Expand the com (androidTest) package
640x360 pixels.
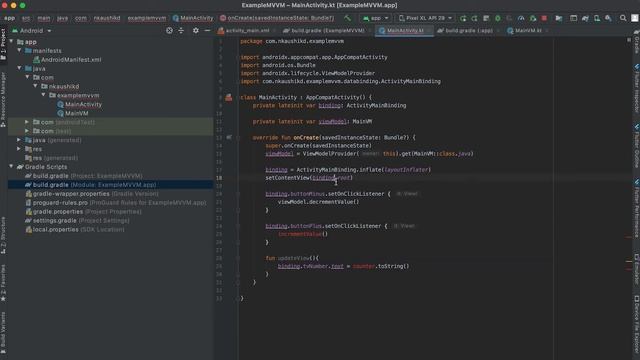pos(27,122)
